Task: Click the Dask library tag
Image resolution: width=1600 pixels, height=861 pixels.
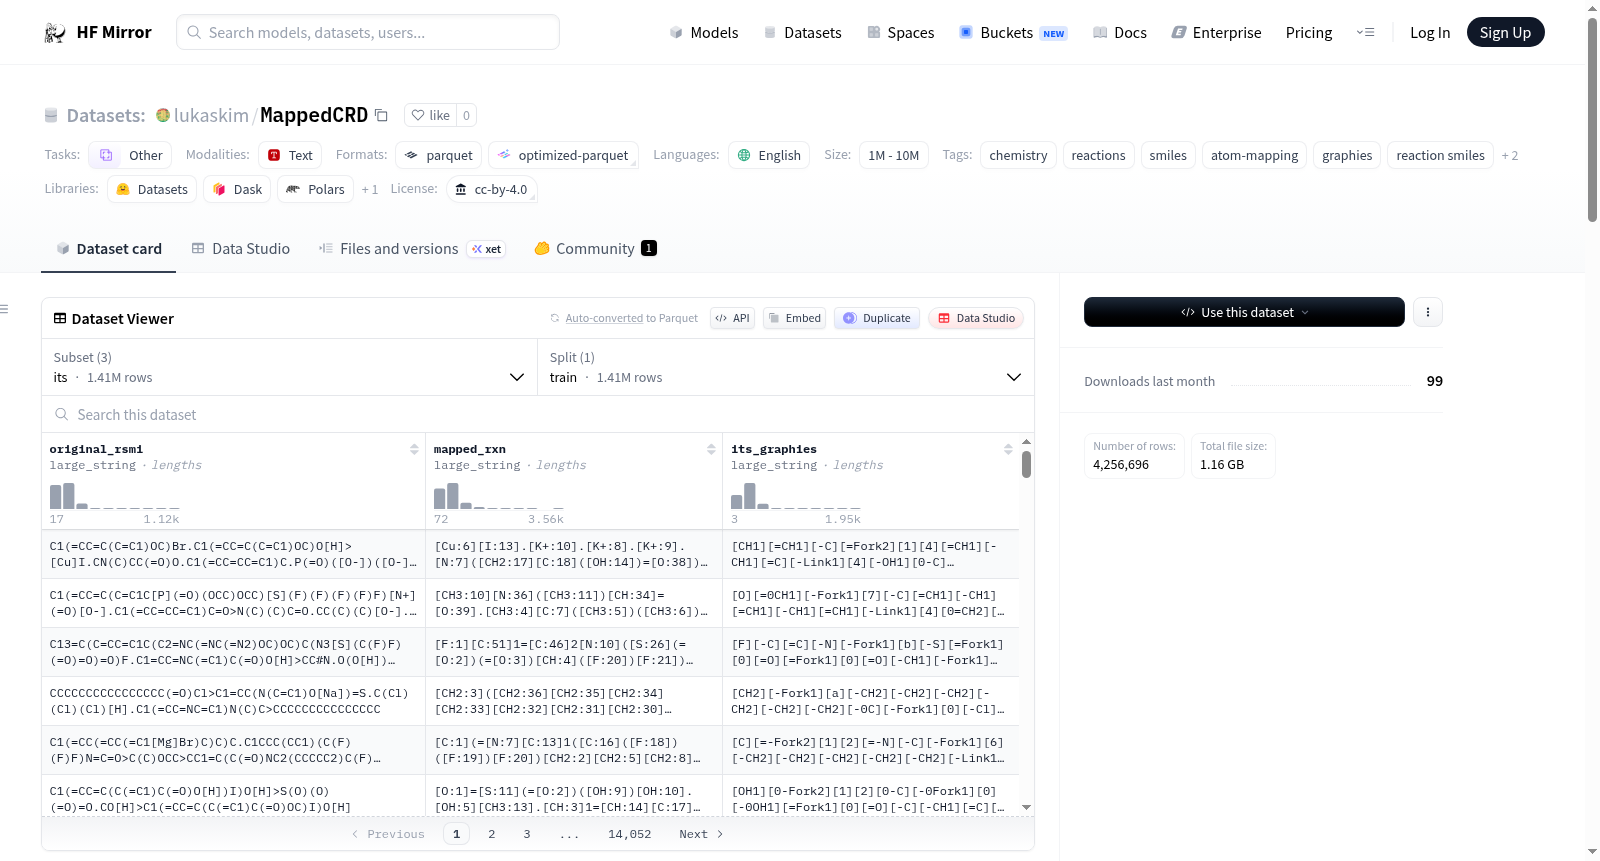Action: [237, 189]
